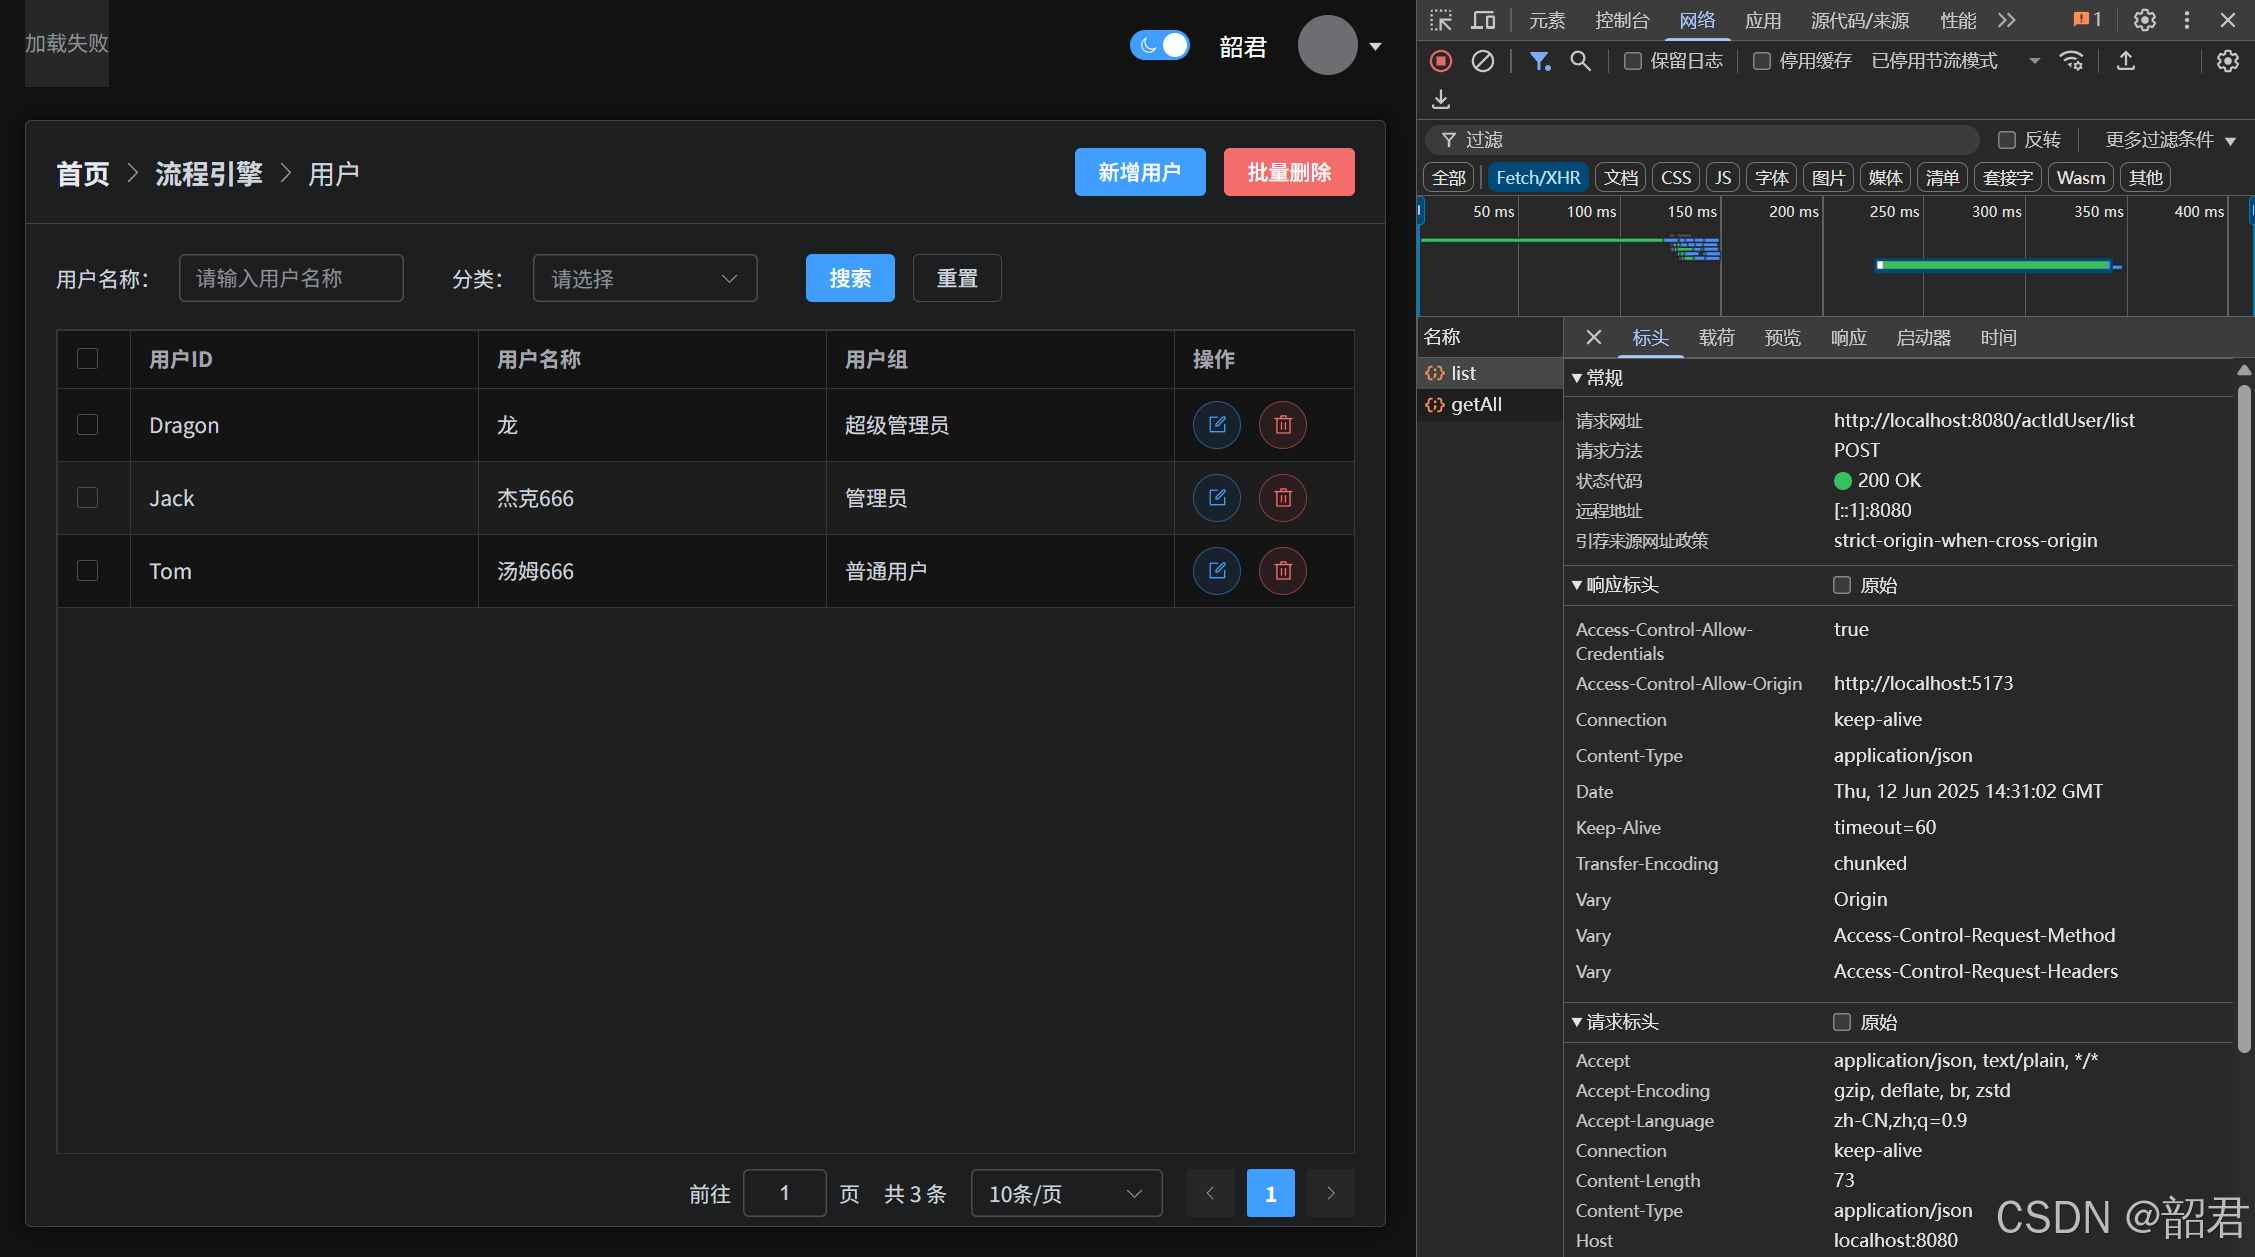Open the 10条/页 page size dropdown
Image resolution: width=2255 pixels, height=1257 pixels.
coord(1065,1193)
